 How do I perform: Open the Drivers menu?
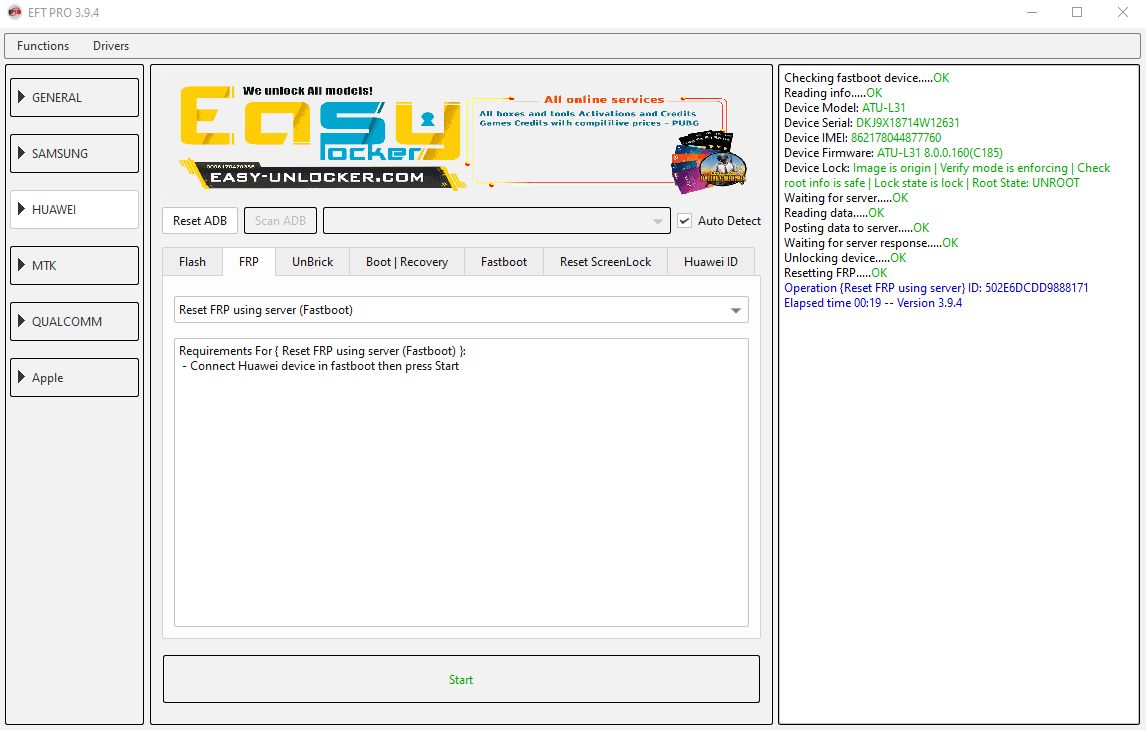coord(111,45)
